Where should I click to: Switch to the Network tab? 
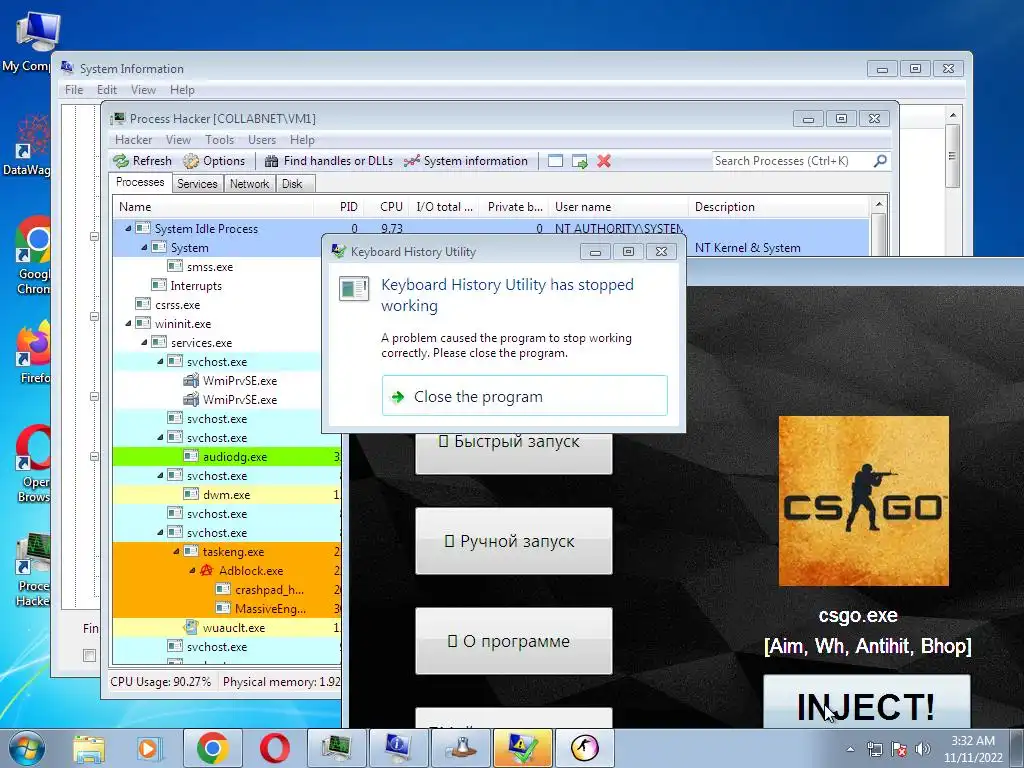coord(249,184)
